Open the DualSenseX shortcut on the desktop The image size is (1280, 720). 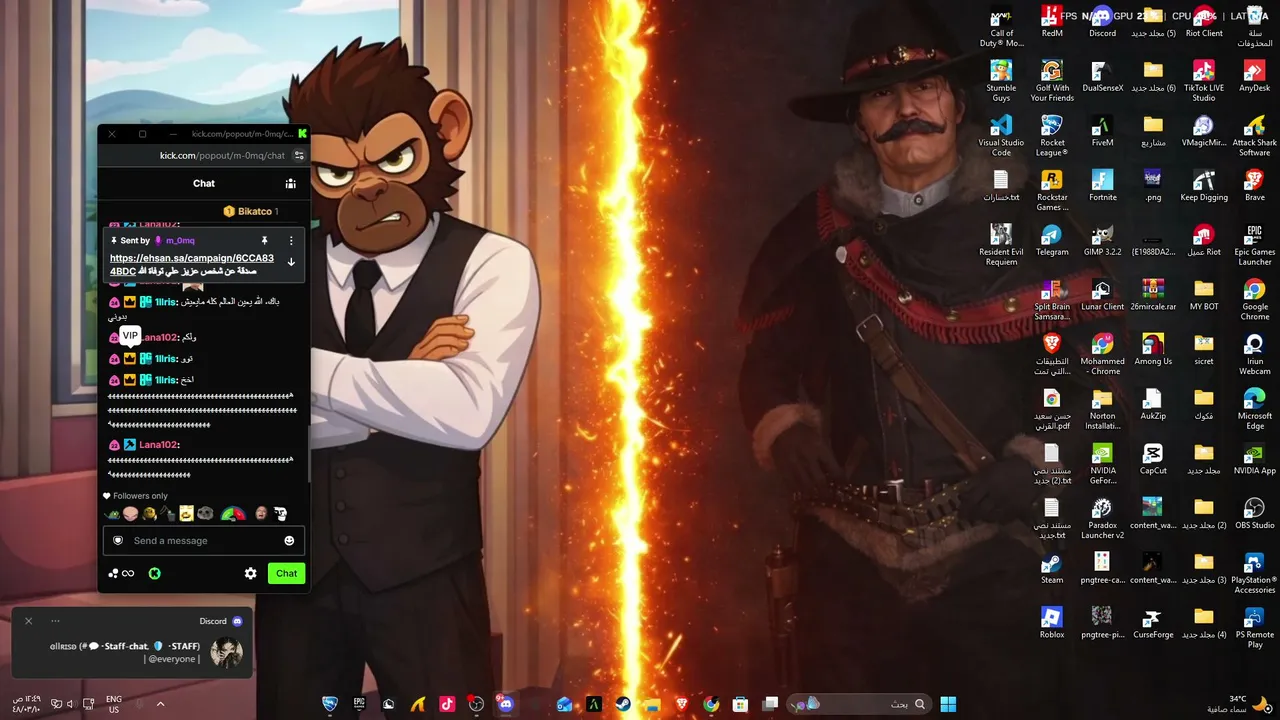pyautogui.click(x=1102, y=77)
